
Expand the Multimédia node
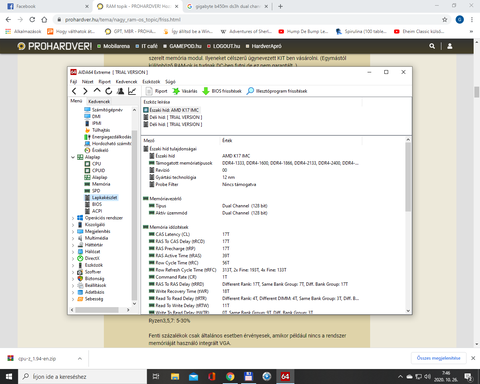tap(73, 238)
